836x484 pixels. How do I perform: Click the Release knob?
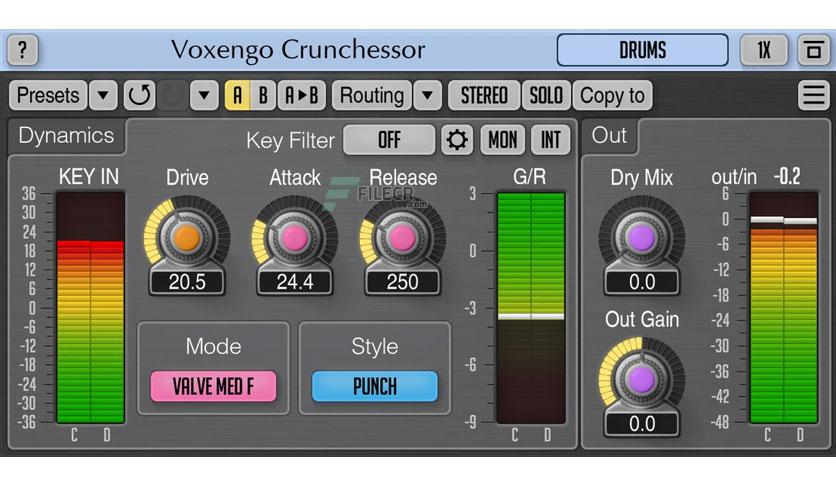point(403,238)
